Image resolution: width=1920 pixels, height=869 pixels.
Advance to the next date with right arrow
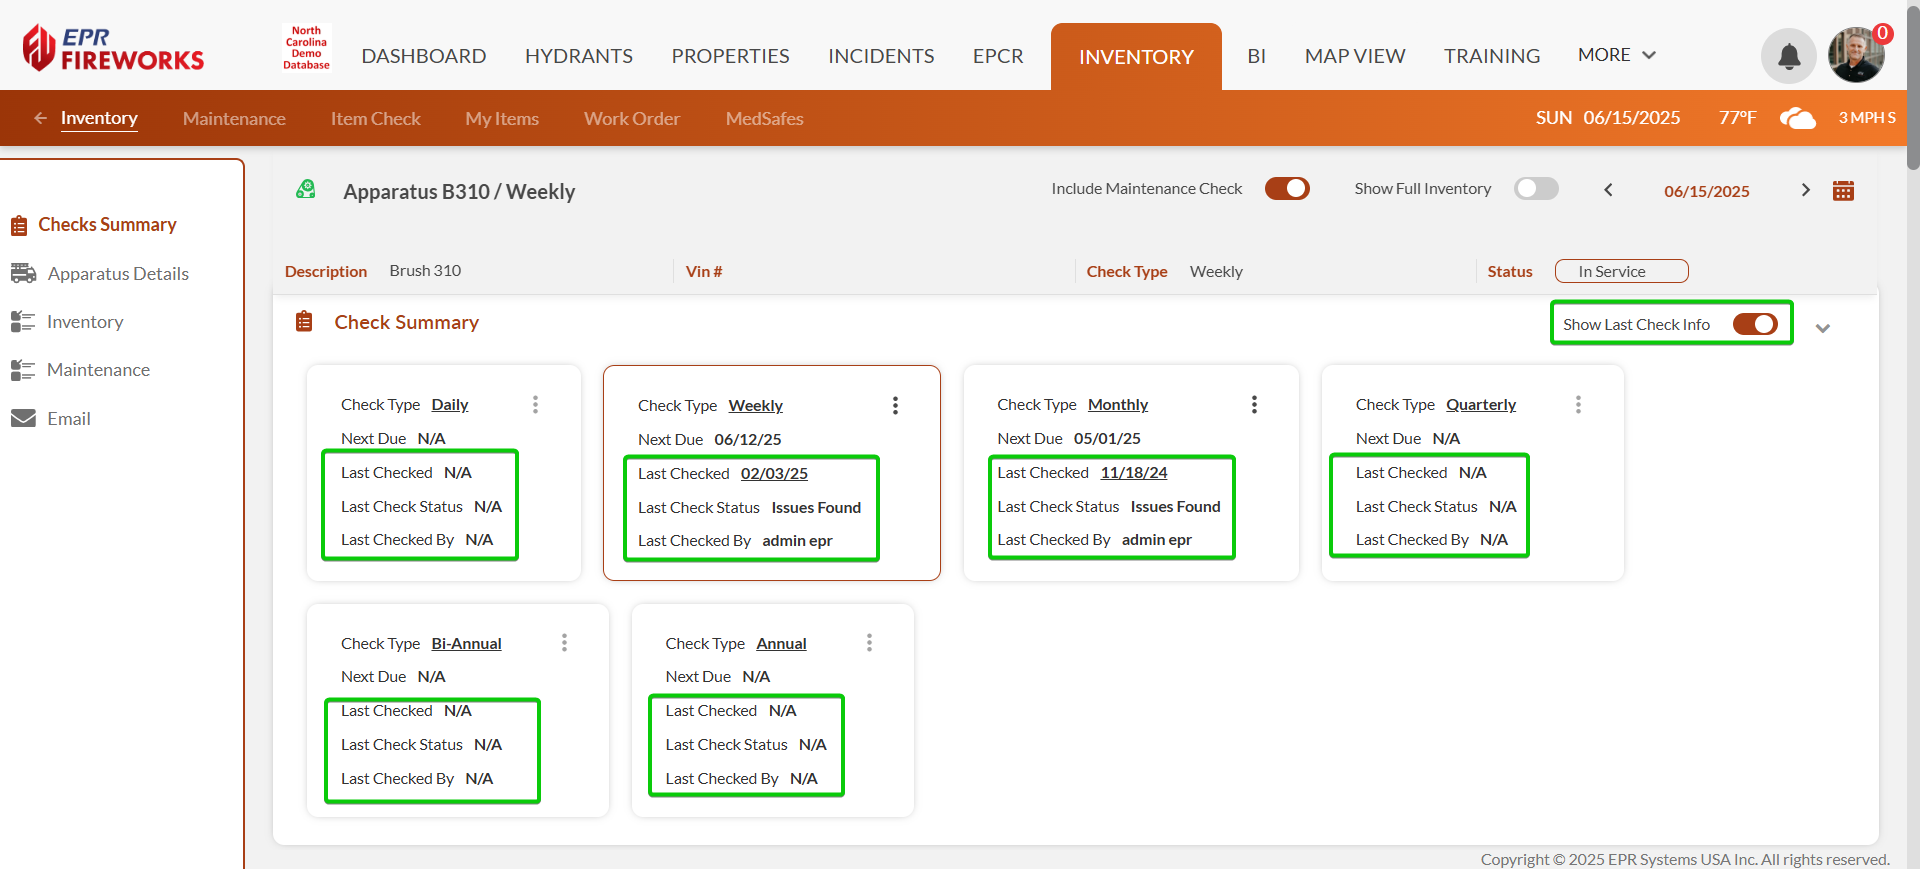coord(1805,190)
